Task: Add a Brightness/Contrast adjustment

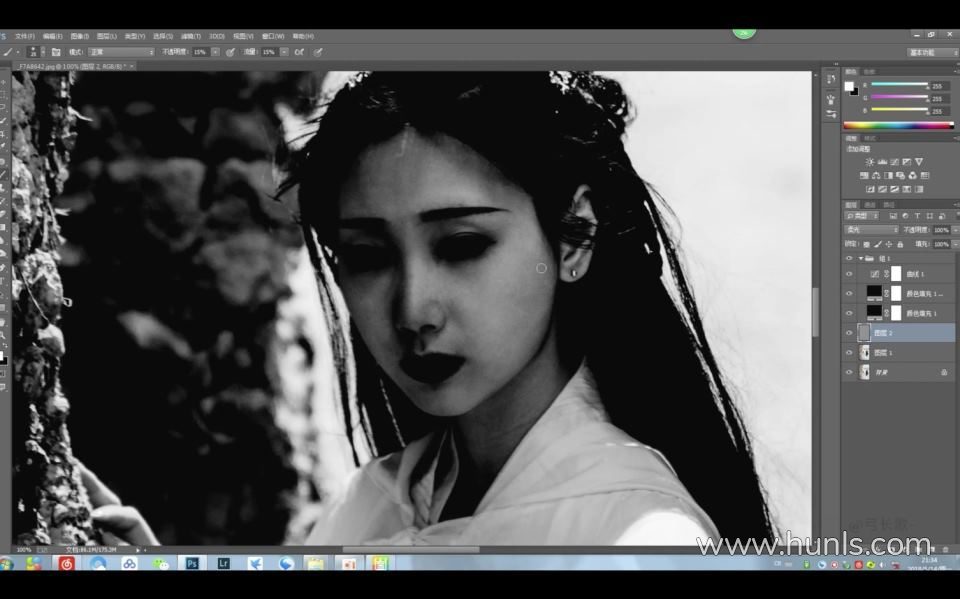Action: 870,162
